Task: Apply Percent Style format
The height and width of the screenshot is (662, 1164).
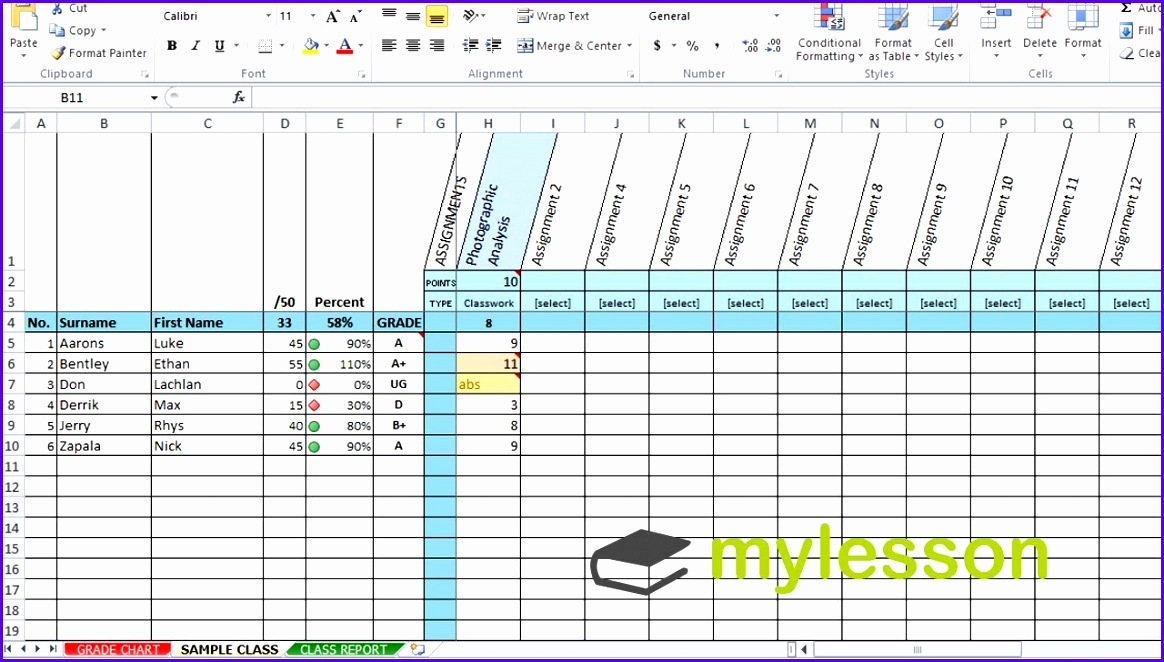Action: [x=693, y=46]
